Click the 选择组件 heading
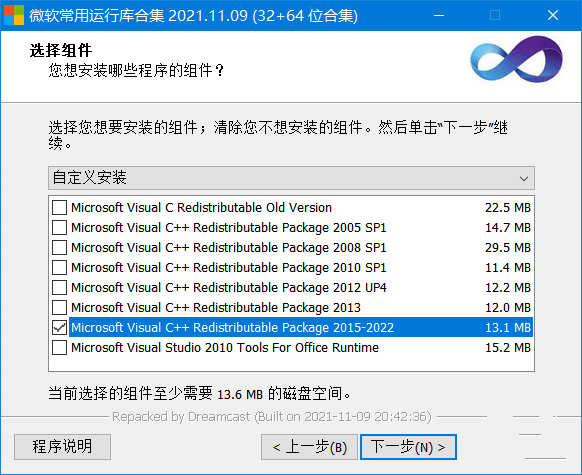 (61, 50)
